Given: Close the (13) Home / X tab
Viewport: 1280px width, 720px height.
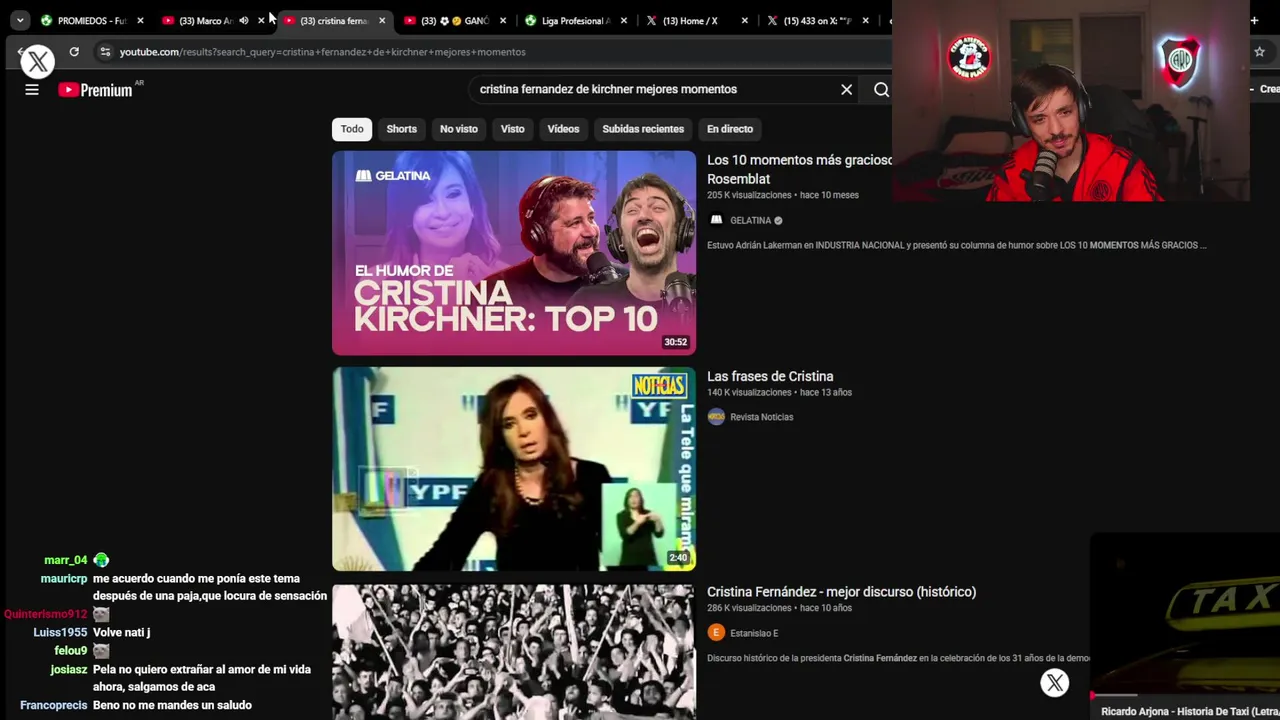Looking at the screenshot, I should pyautogui.click(x=745, y=20).
